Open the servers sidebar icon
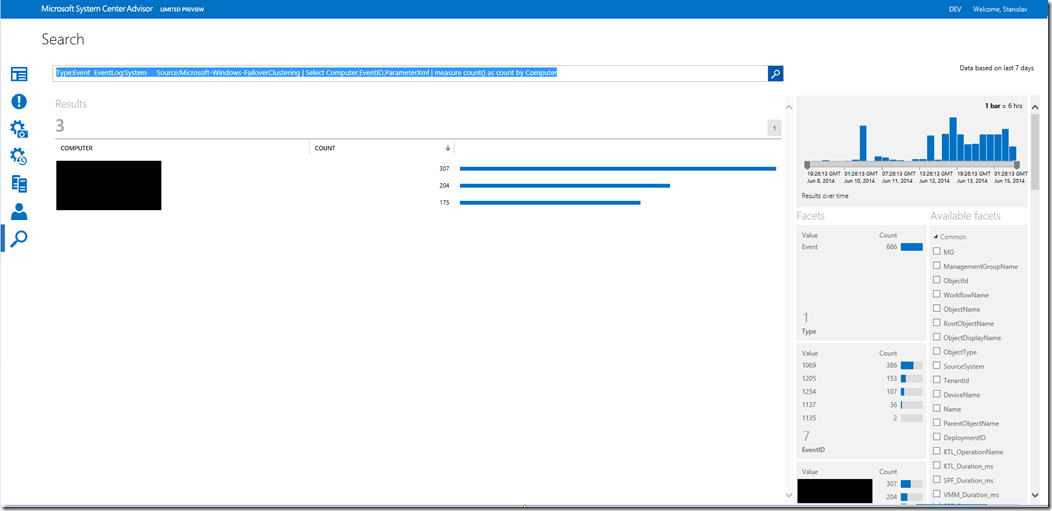Screen dimensions: 1052x511 (x=19, y=184)
